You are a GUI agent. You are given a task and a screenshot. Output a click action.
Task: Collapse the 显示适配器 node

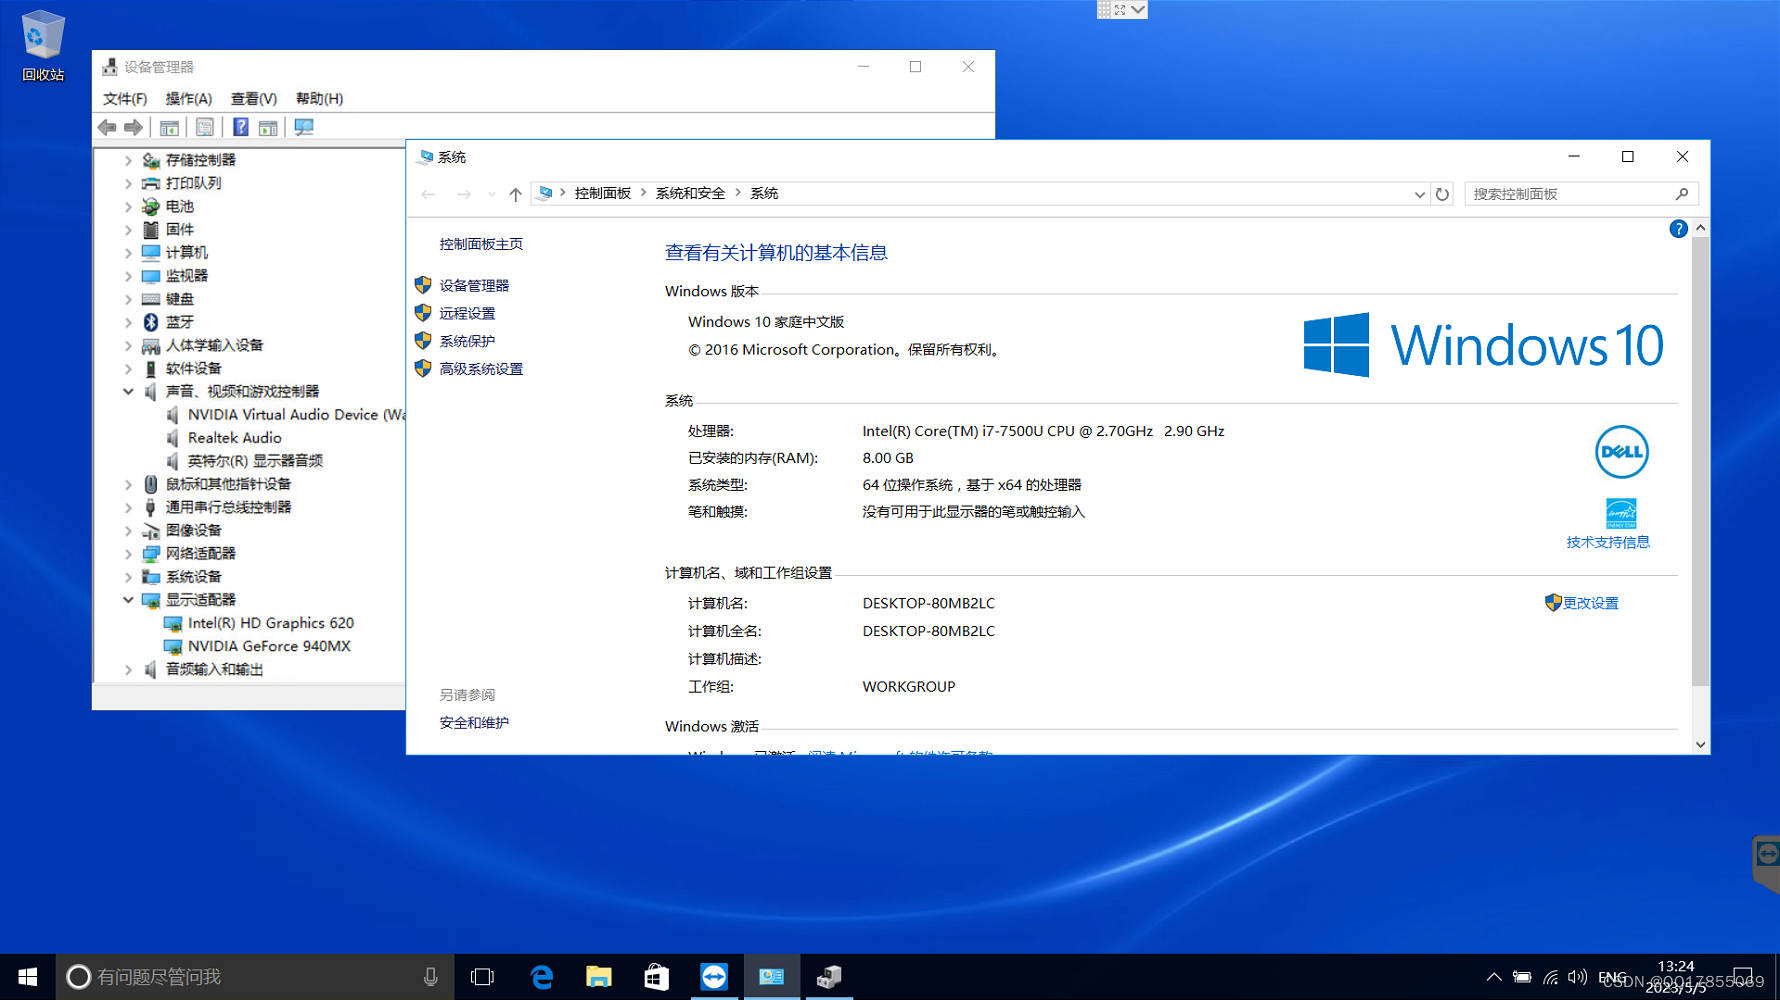[x=128, y=600]
